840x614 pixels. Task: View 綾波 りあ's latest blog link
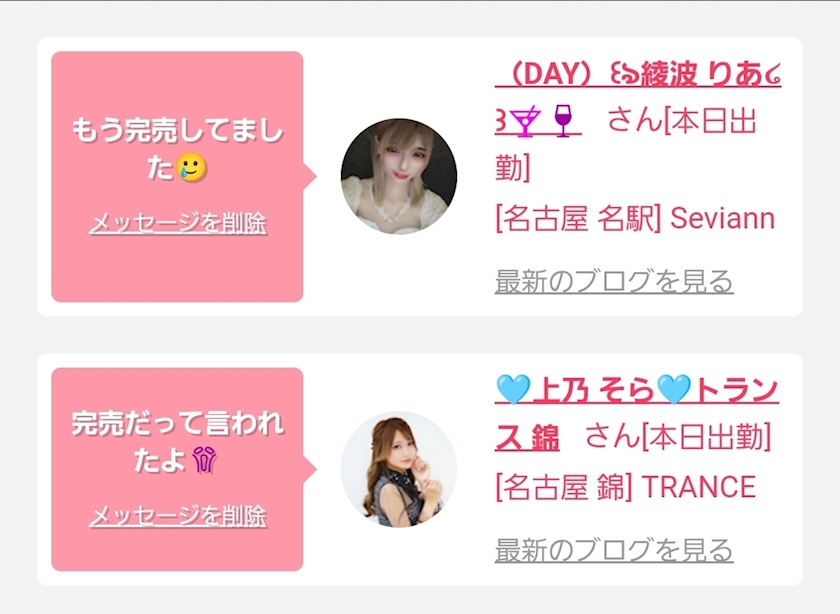click(614, 281)
